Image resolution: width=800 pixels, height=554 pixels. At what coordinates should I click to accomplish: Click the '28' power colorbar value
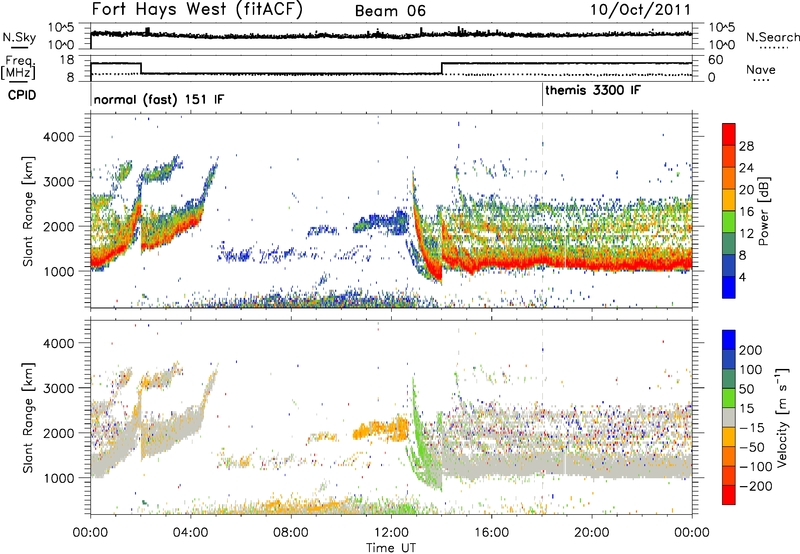[x=746, y=146]
